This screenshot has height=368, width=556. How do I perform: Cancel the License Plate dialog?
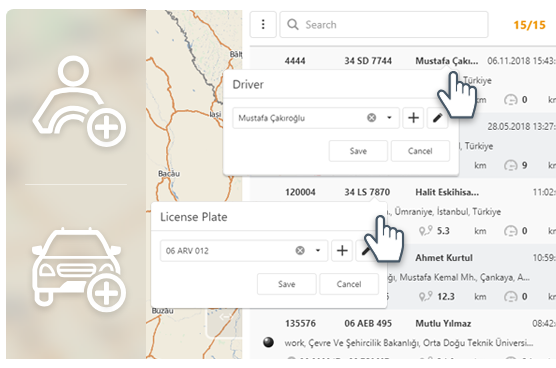click(349, 284)
